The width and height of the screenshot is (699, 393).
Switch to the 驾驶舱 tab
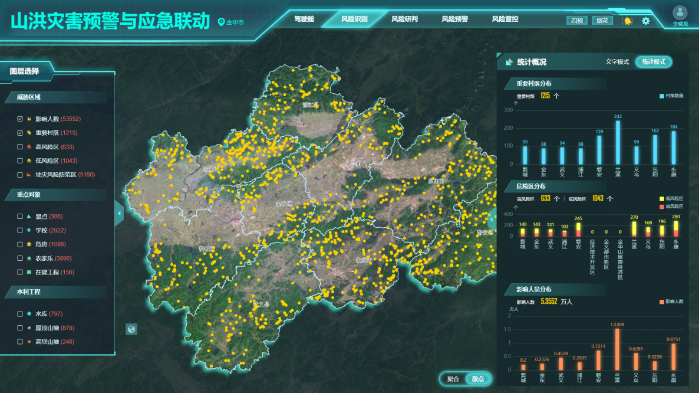[304, 19]
